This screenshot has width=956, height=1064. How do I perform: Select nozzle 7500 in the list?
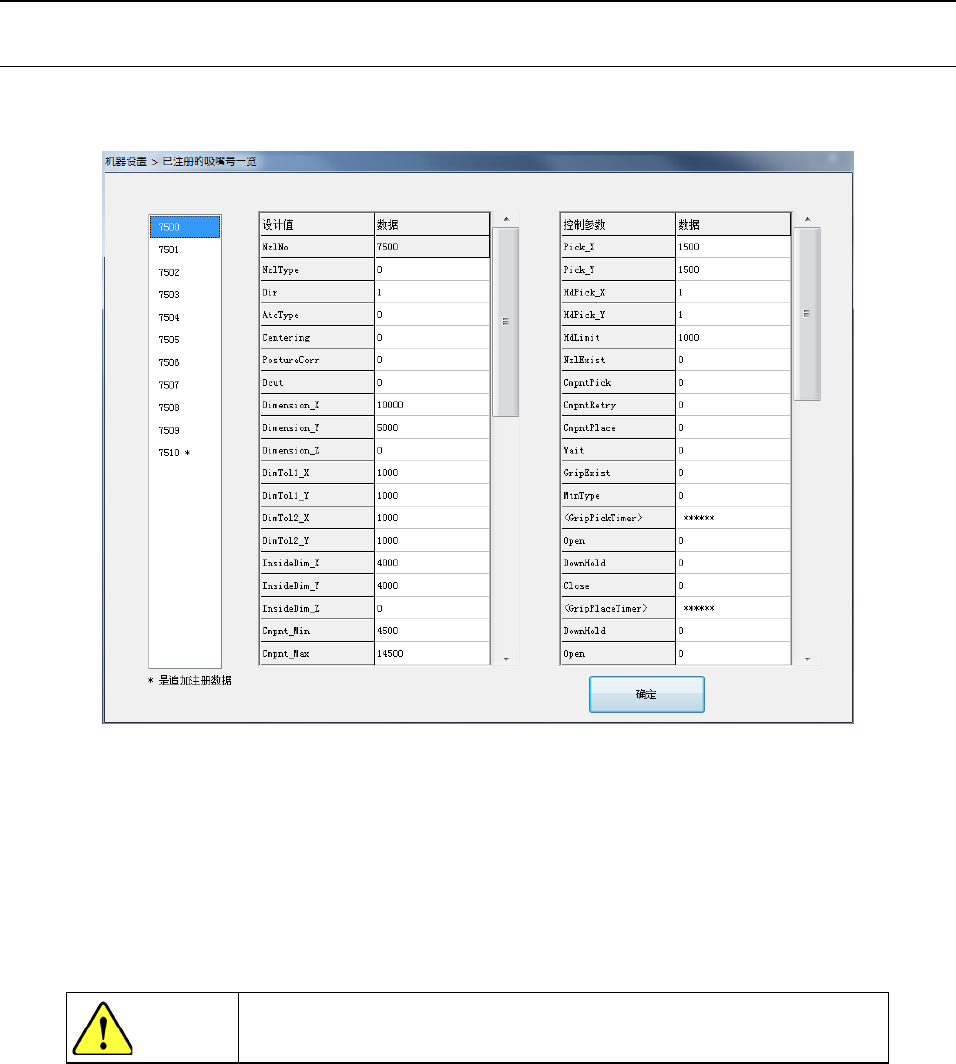185,227
